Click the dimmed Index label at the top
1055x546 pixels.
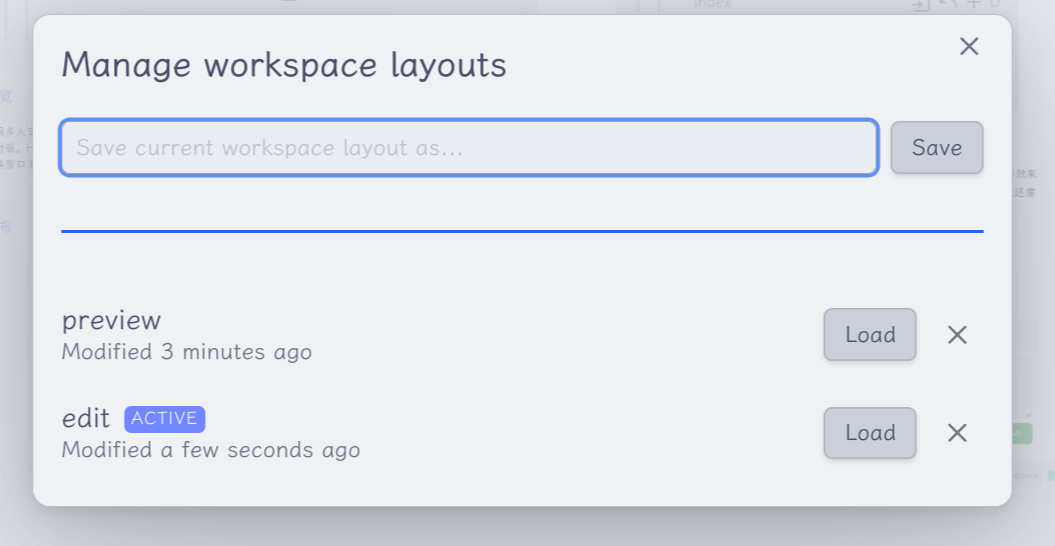point(713,4)
